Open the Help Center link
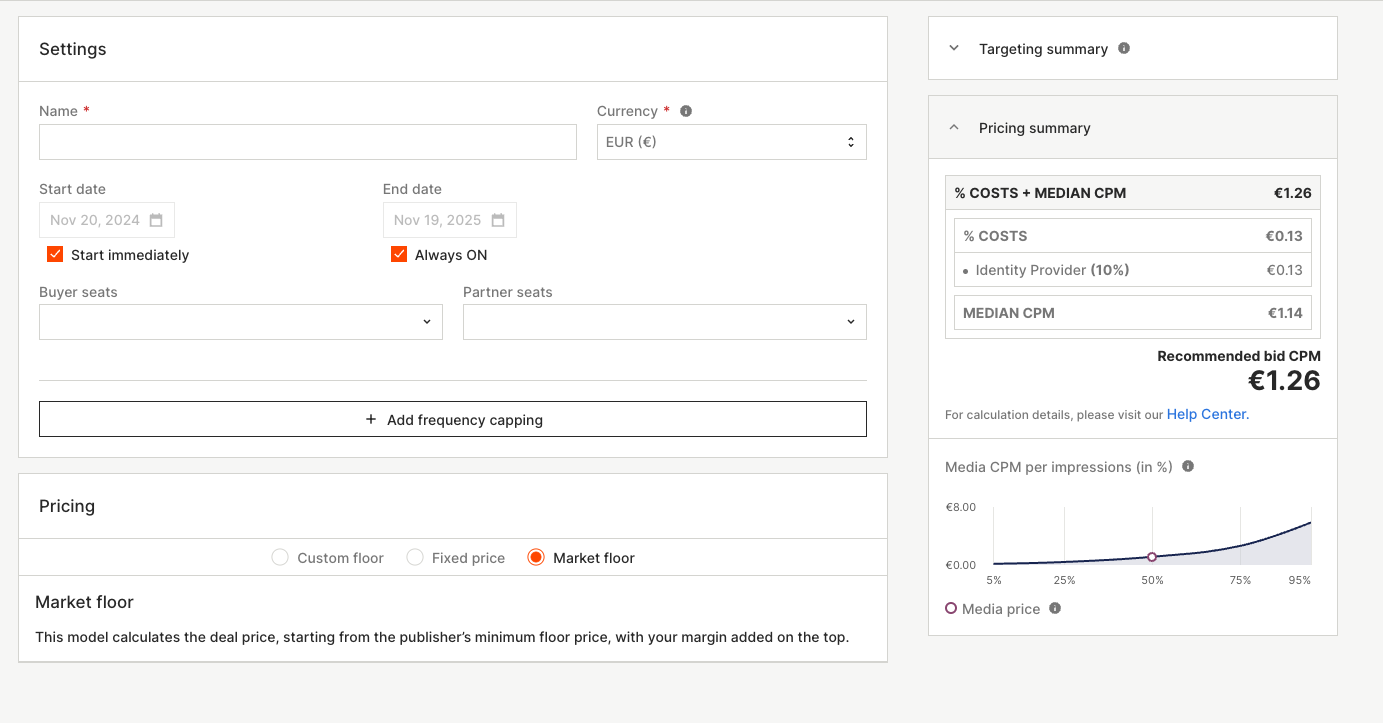The height and width of the screenshot is (723, 1383). click(x=1207, y=414)
